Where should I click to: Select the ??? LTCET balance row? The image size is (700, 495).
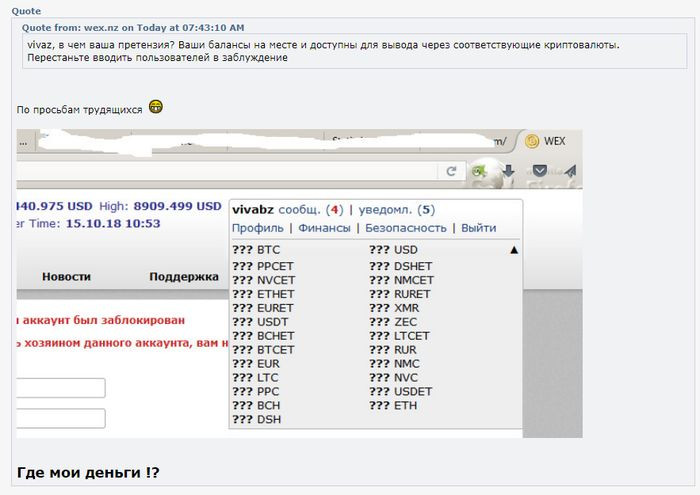pos(399,336)
